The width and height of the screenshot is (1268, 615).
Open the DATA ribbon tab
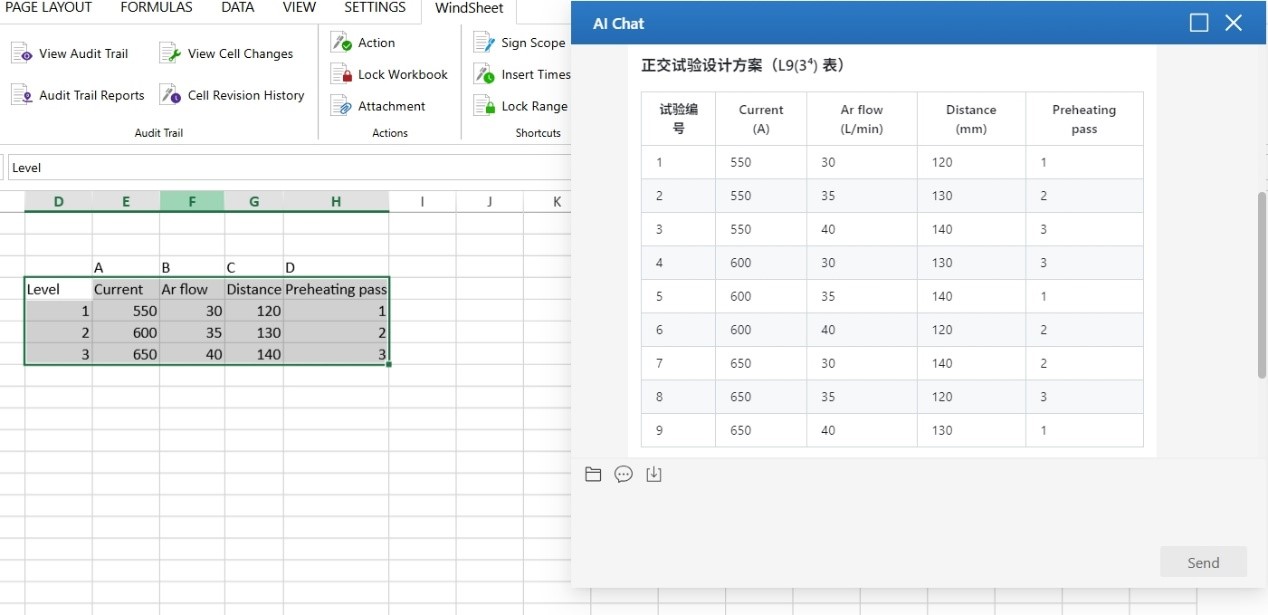coord(237,8)
